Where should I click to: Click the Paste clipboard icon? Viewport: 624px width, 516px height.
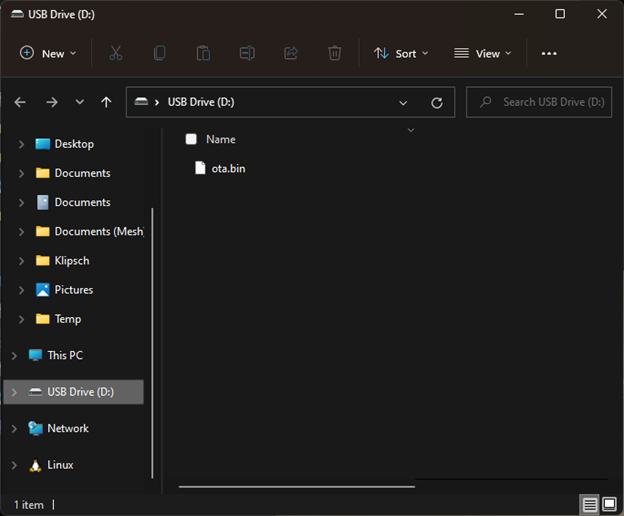tap(203, 53)
